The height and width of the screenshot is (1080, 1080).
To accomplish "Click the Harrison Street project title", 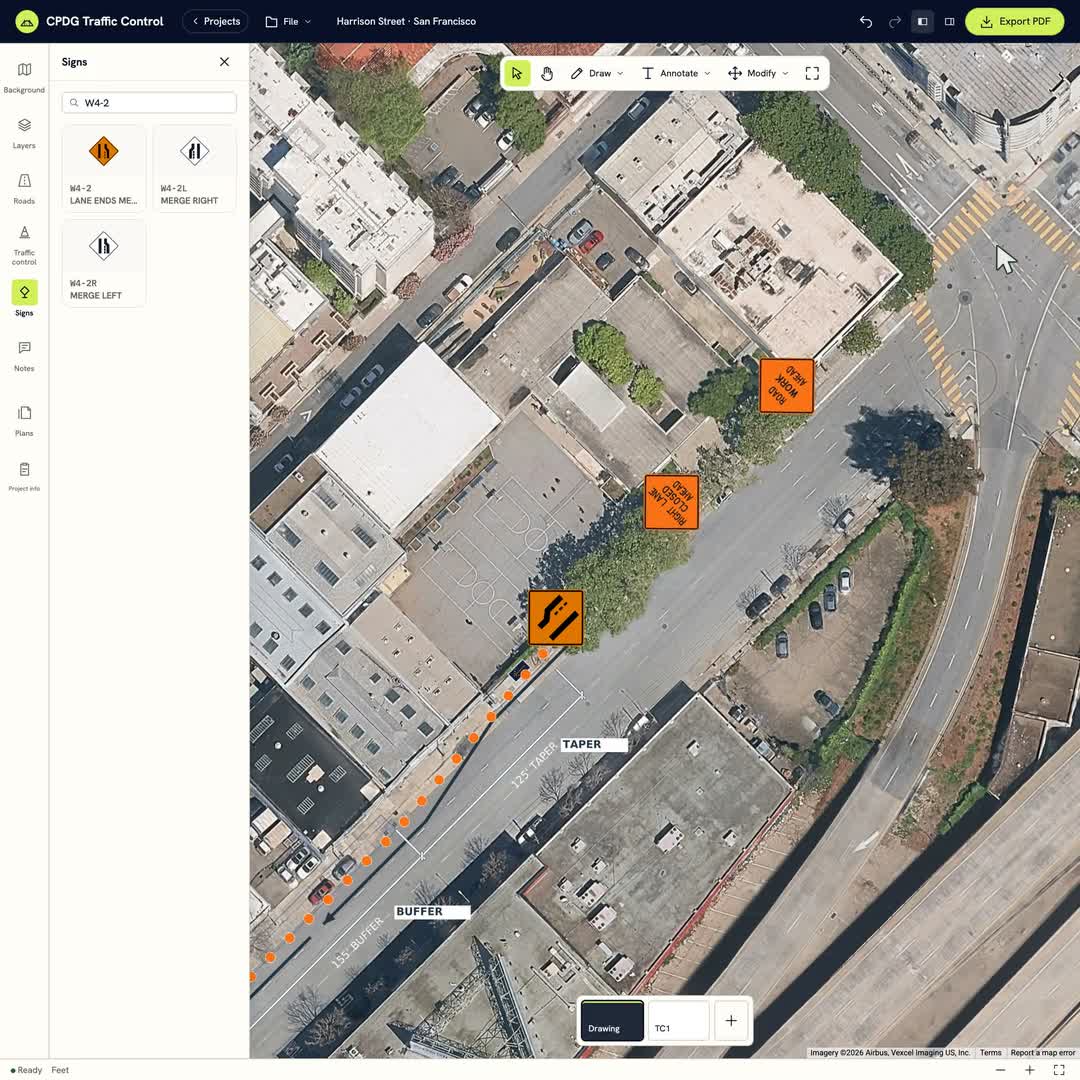I will pos(406,21).
